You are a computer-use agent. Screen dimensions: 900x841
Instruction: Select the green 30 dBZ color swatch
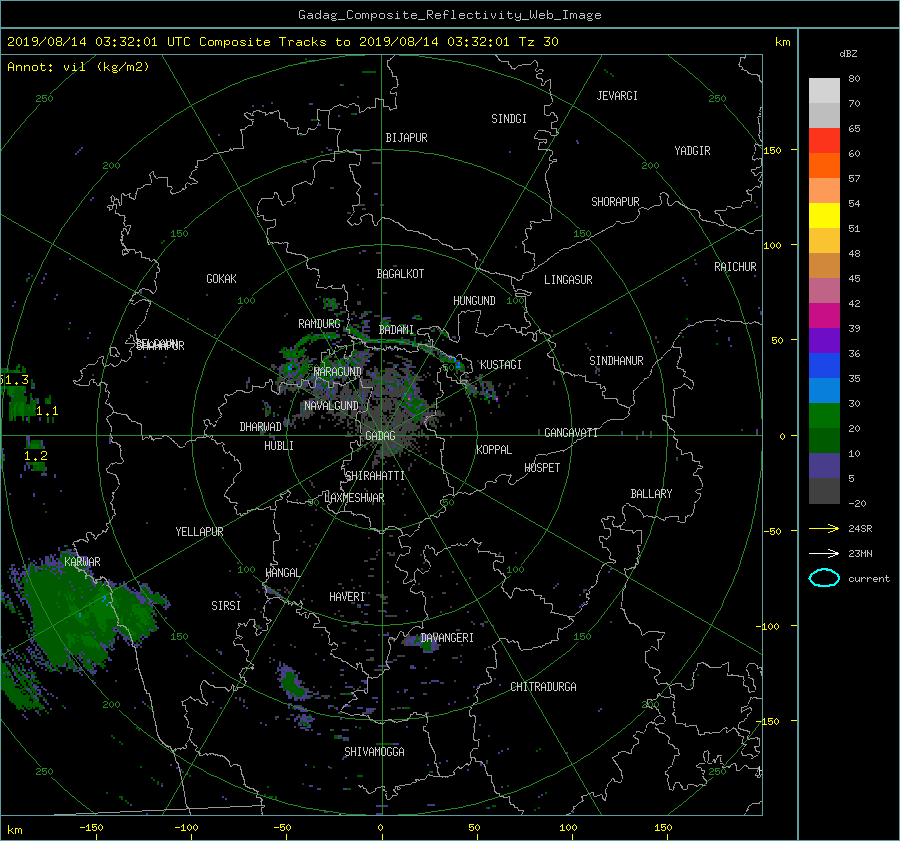coord(824,415)
